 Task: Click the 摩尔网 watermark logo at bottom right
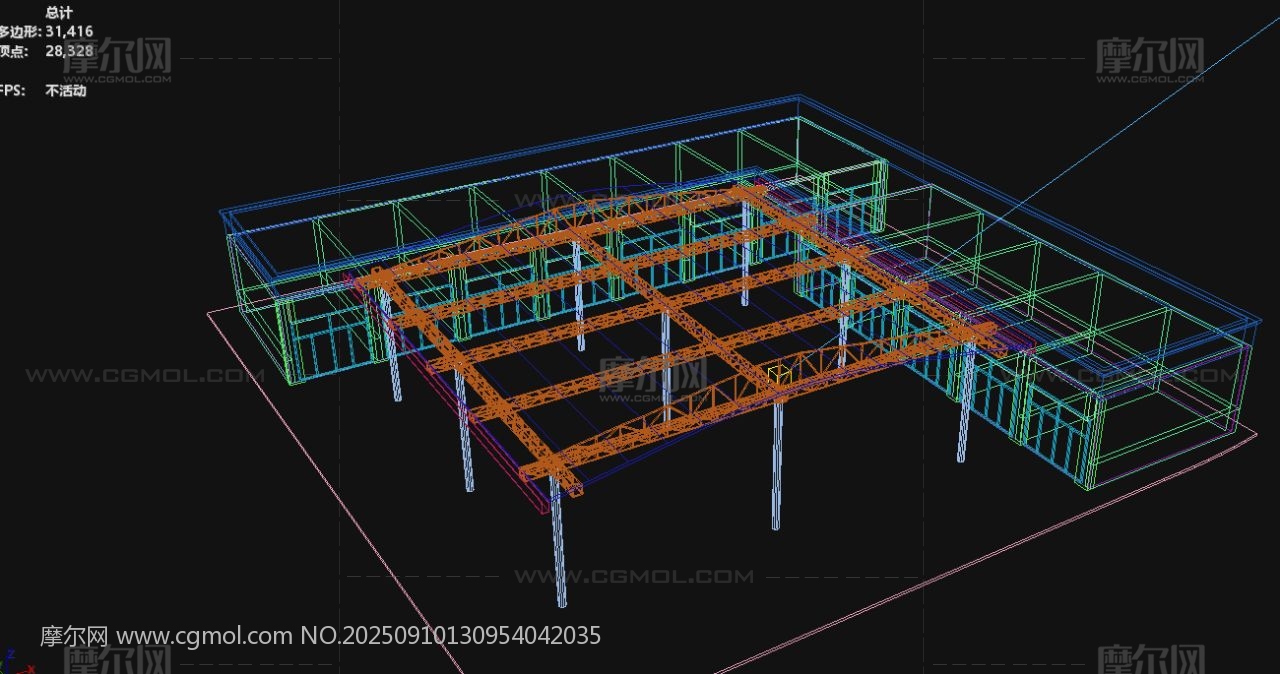tap(1150, 660)
